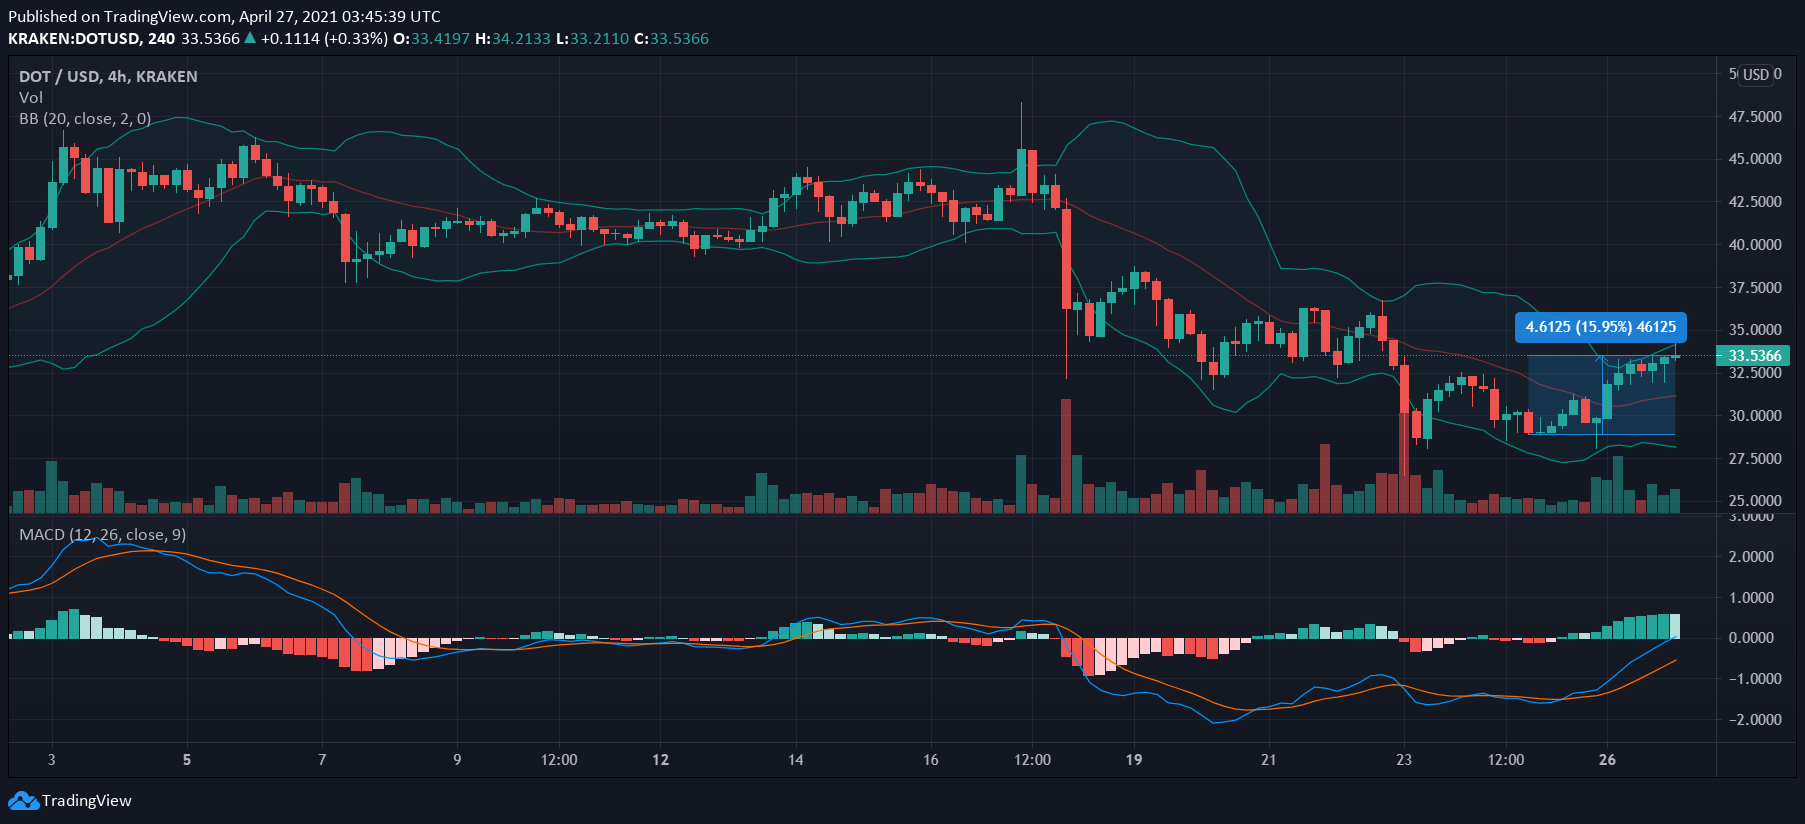Click the 45.0000 price axis label
Viewport: 1805px width, 824px height.
[x=1755, y=158]
